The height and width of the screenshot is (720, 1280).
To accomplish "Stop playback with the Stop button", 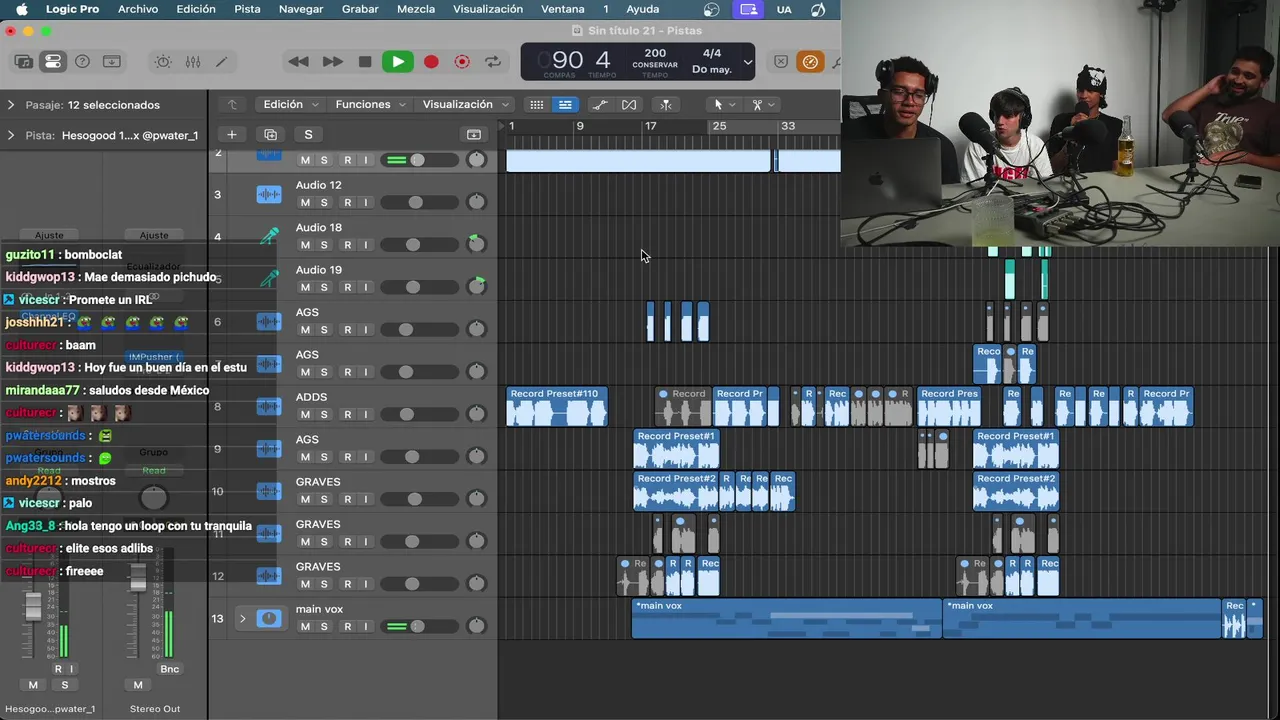I will coord(365,62).
